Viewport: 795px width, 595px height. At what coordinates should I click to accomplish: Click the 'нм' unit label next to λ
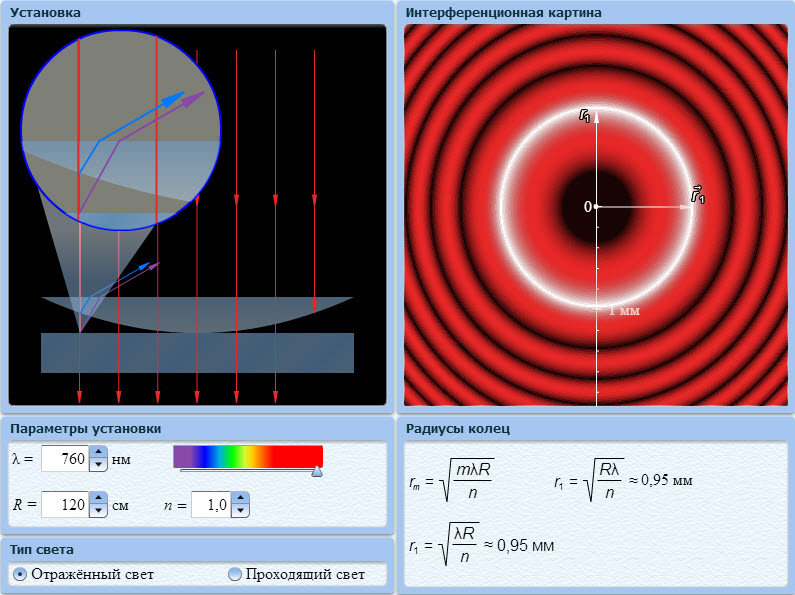tap(121, 460)
